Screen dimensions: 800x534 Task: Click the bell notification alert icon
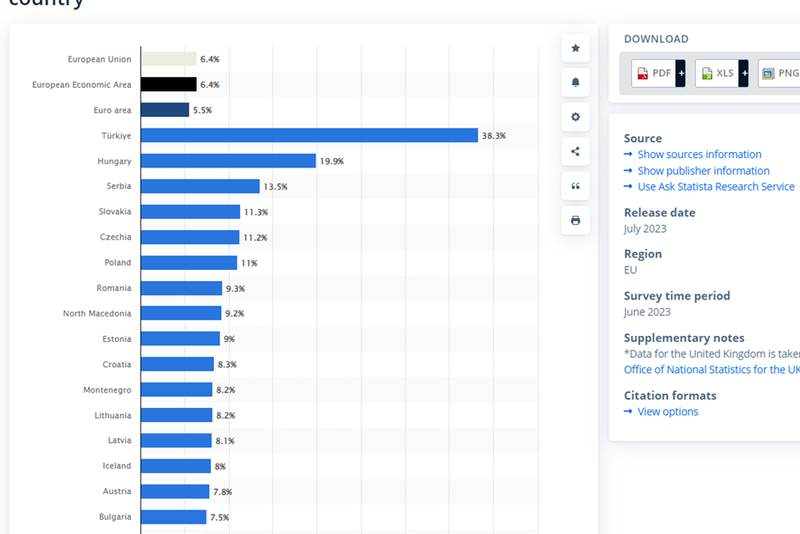coord(575,83)
